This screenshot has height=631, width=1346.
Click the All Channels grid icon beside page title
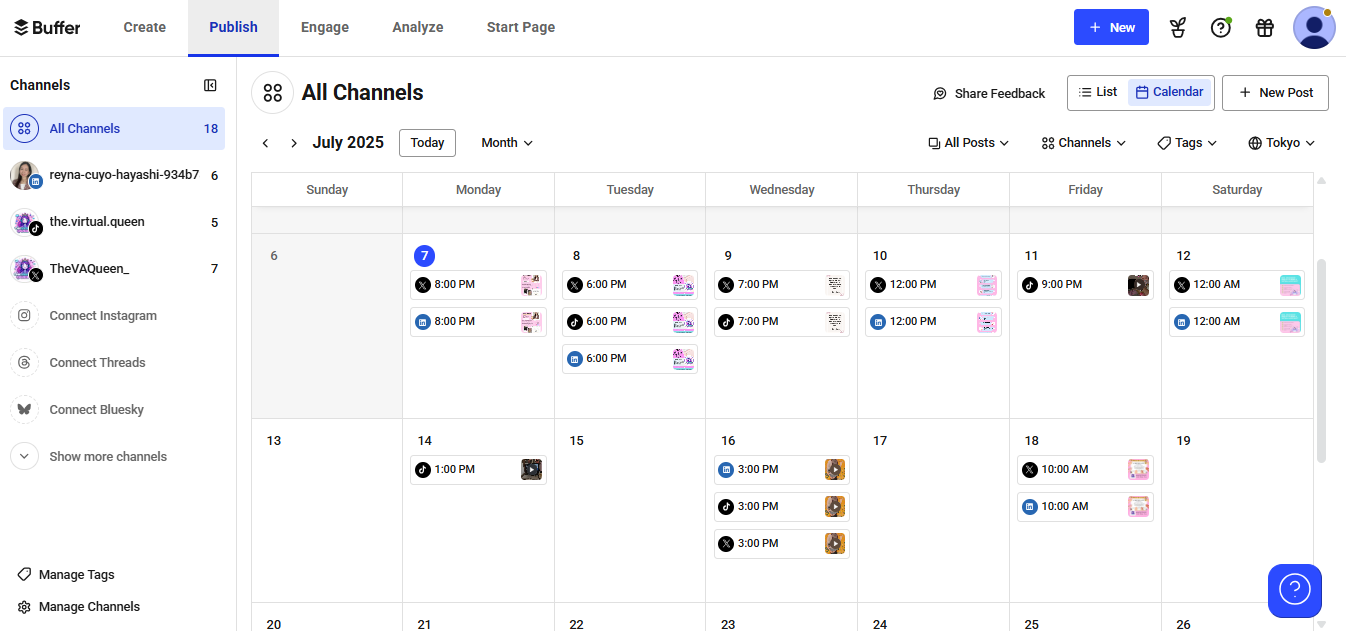(272, 93)
